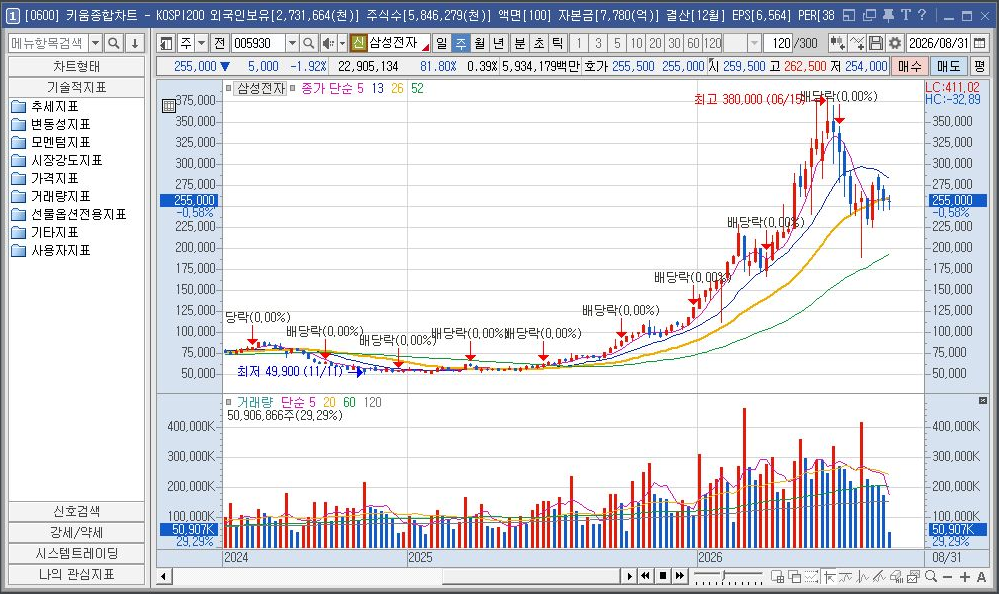Click the T font icon in title bar
Screen dimensions: 999x594
click(905, 15)
